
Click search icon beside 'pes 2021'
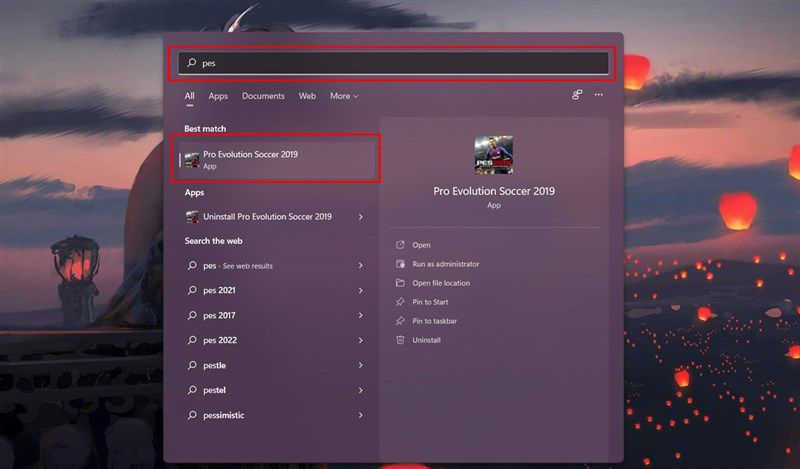192,290
